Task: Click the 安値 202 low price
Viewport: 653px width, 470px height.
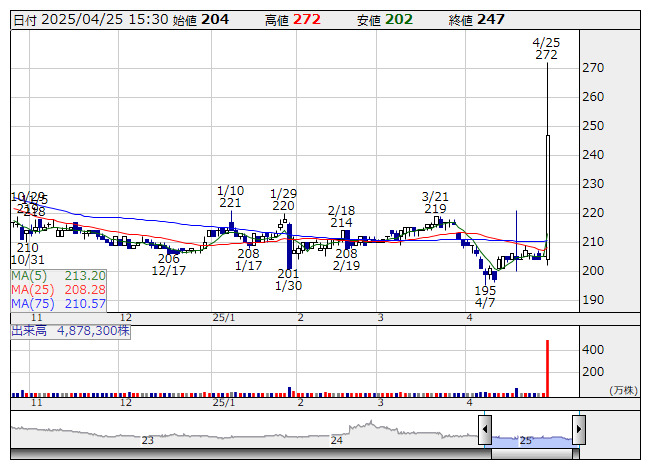Action: [385, 20]
